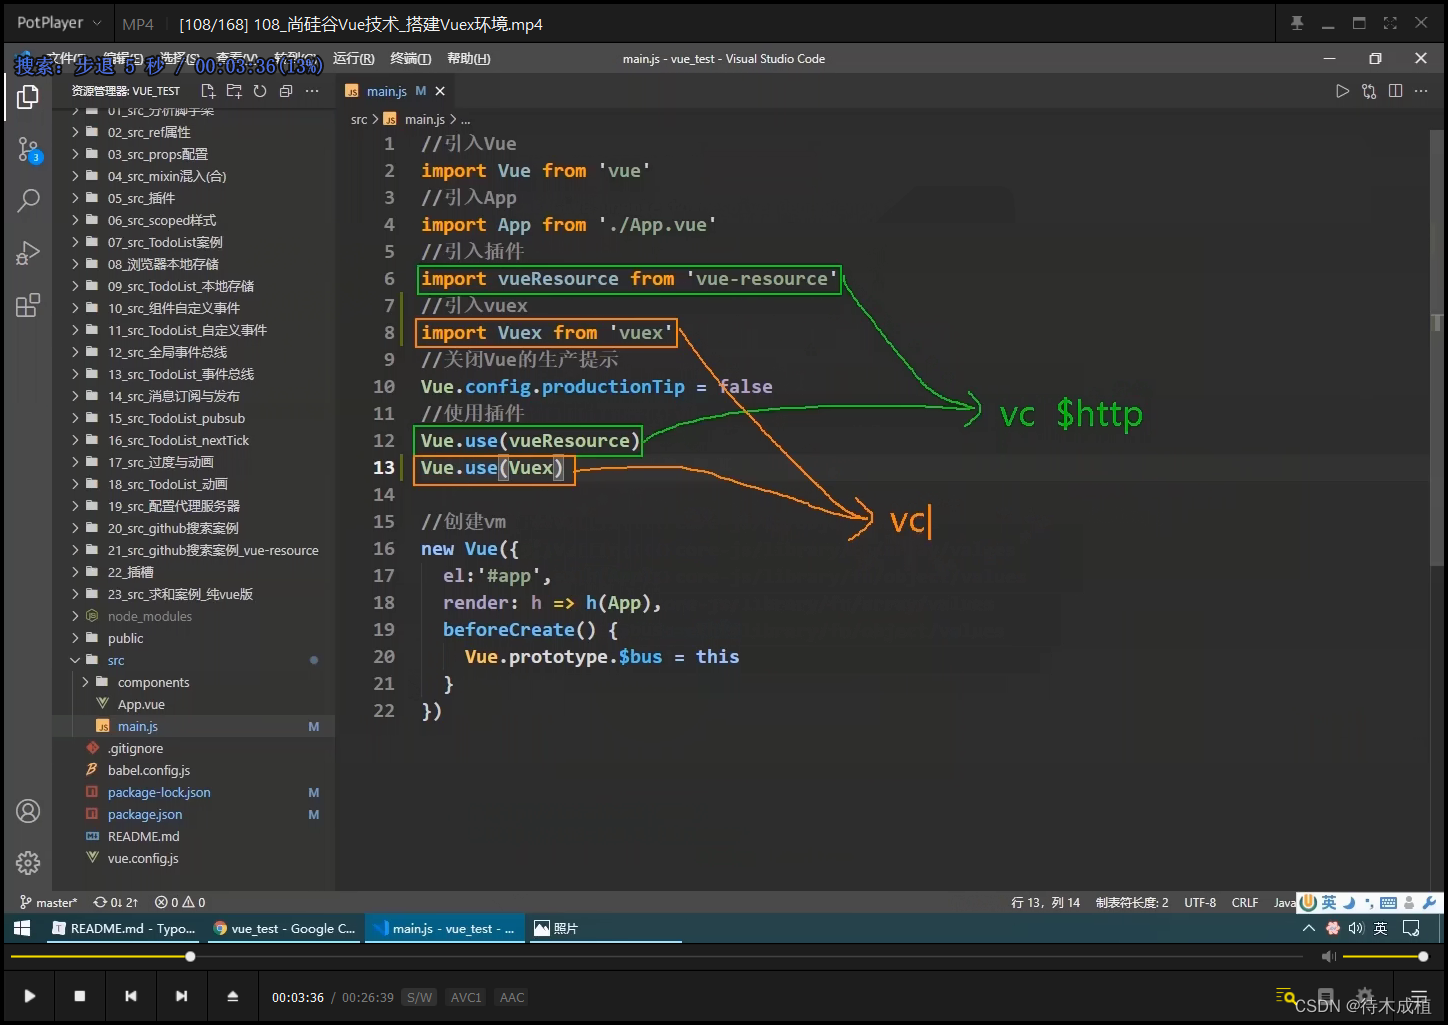Mute the PotPlayer volume speaker
This screenshot has height=1025, width=1448.
[x=1329, y=957]
